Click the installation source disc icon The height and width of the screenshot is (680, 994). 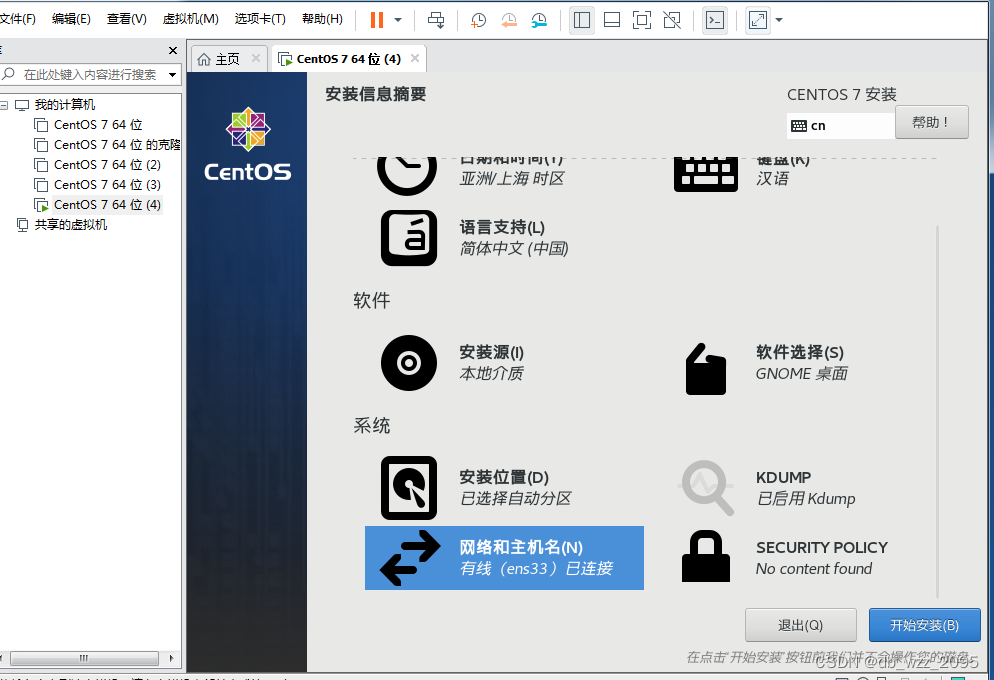[x=409, y=363]
